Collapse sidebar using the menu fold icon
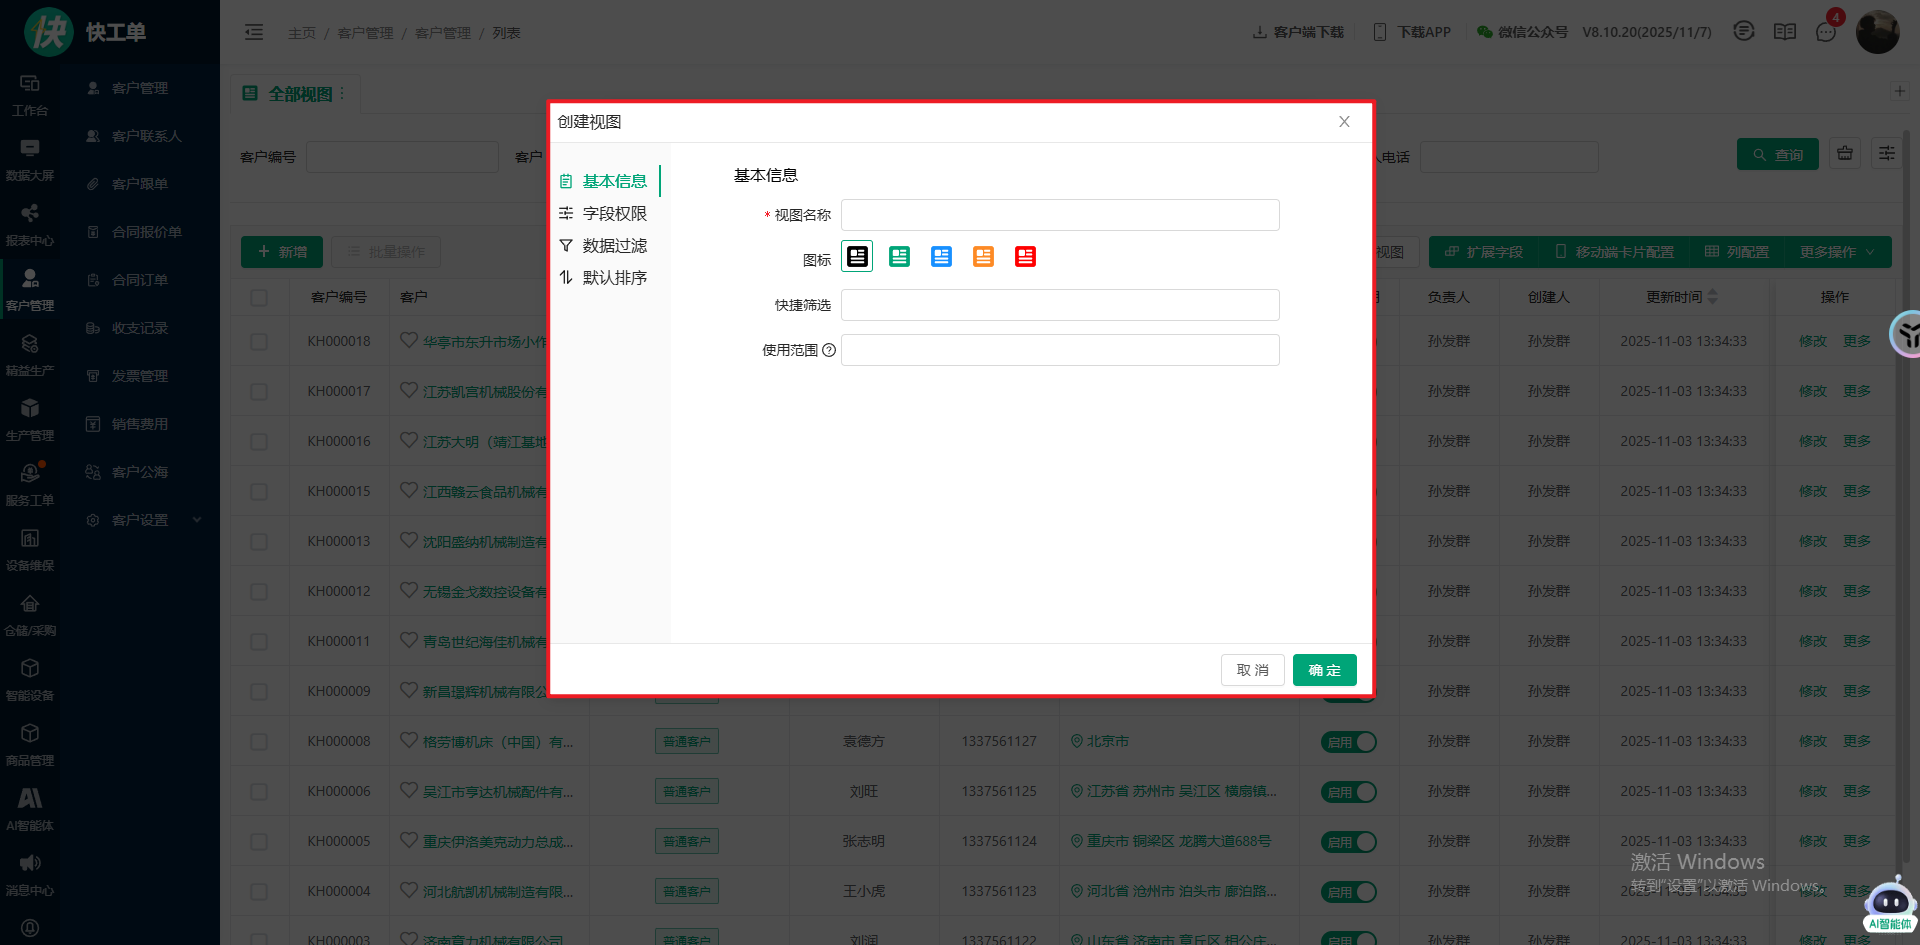Viewport: 1920px width, 945px height. [x=254, y=32]
